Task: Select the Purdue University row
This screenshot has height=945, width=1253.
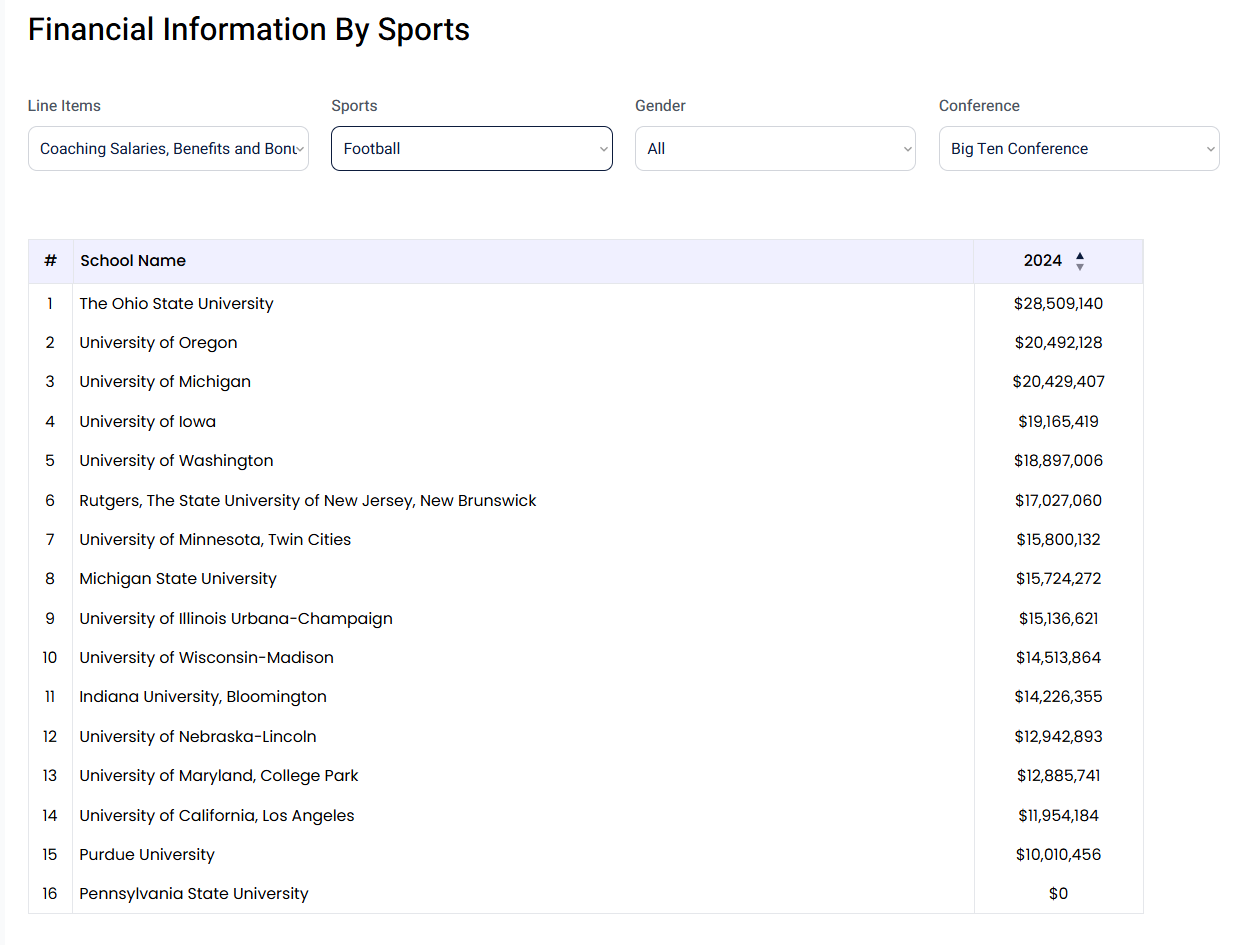Action: point(146,854)
